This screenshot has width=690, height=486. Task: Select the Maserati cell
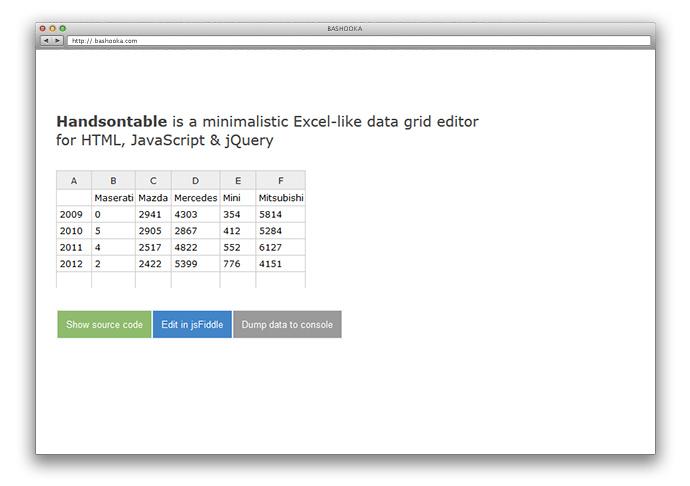pyautogui.click(x=114, y=198)
